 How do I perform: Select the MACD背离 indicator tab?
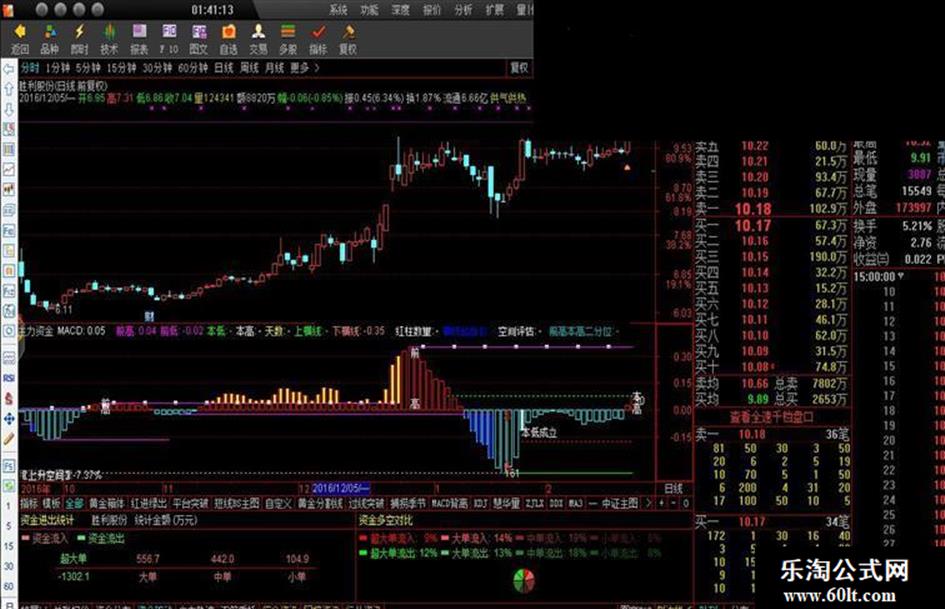(450, 503)
